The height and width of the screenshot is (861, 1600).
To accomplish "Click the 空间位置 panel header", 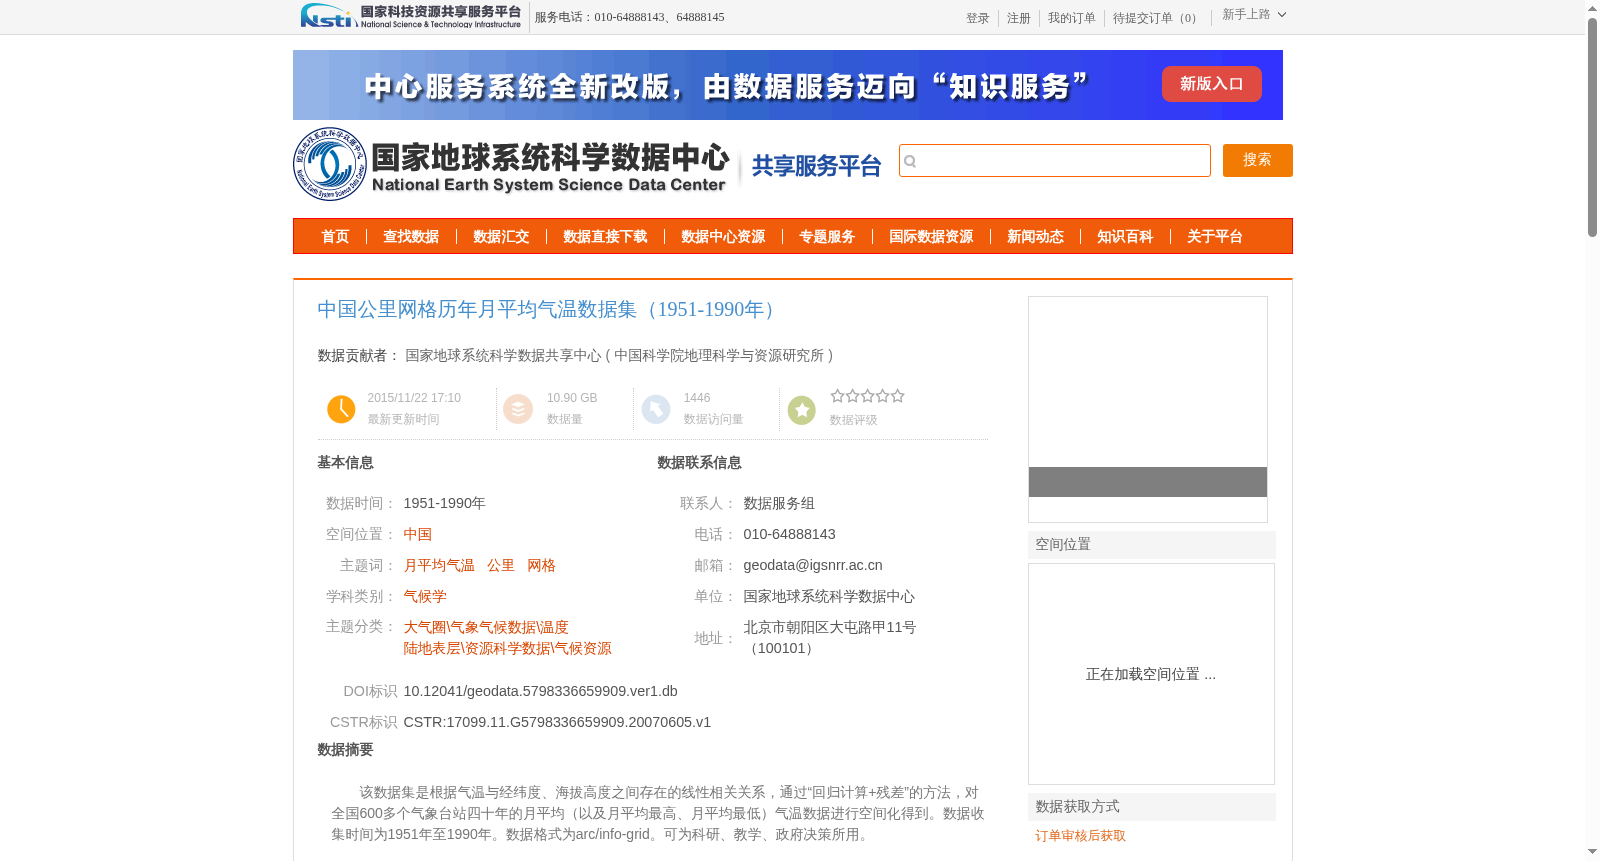I will [1152, 545].
